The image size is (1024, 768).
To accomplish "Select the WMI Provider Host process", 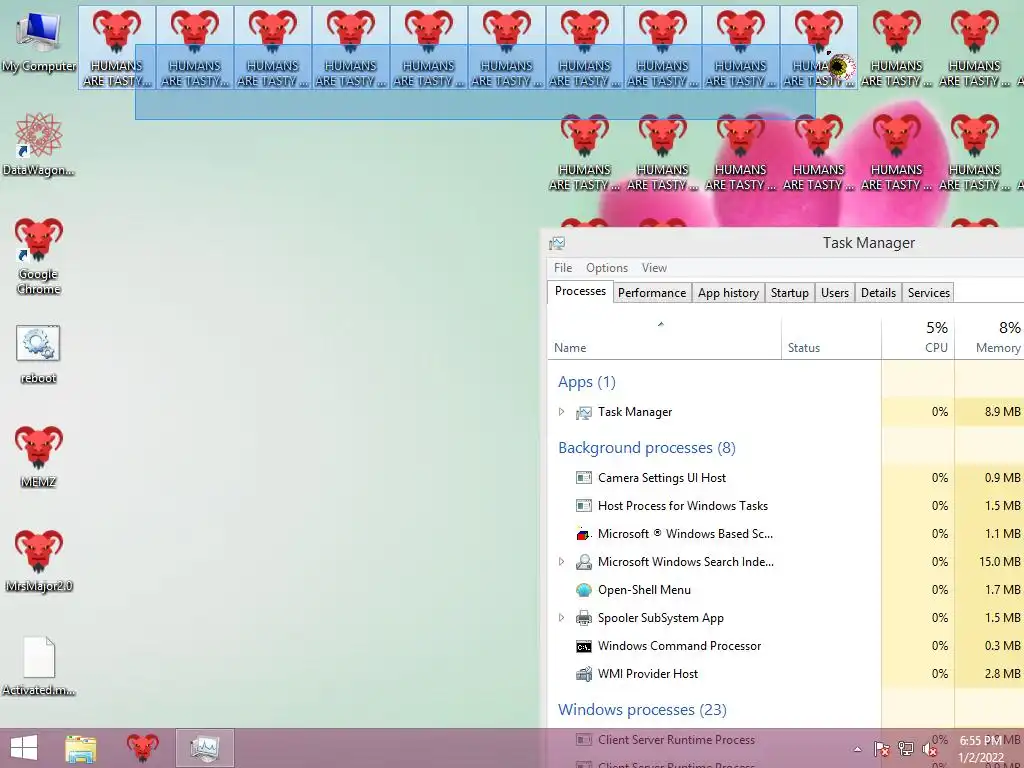I will (786, 675).
